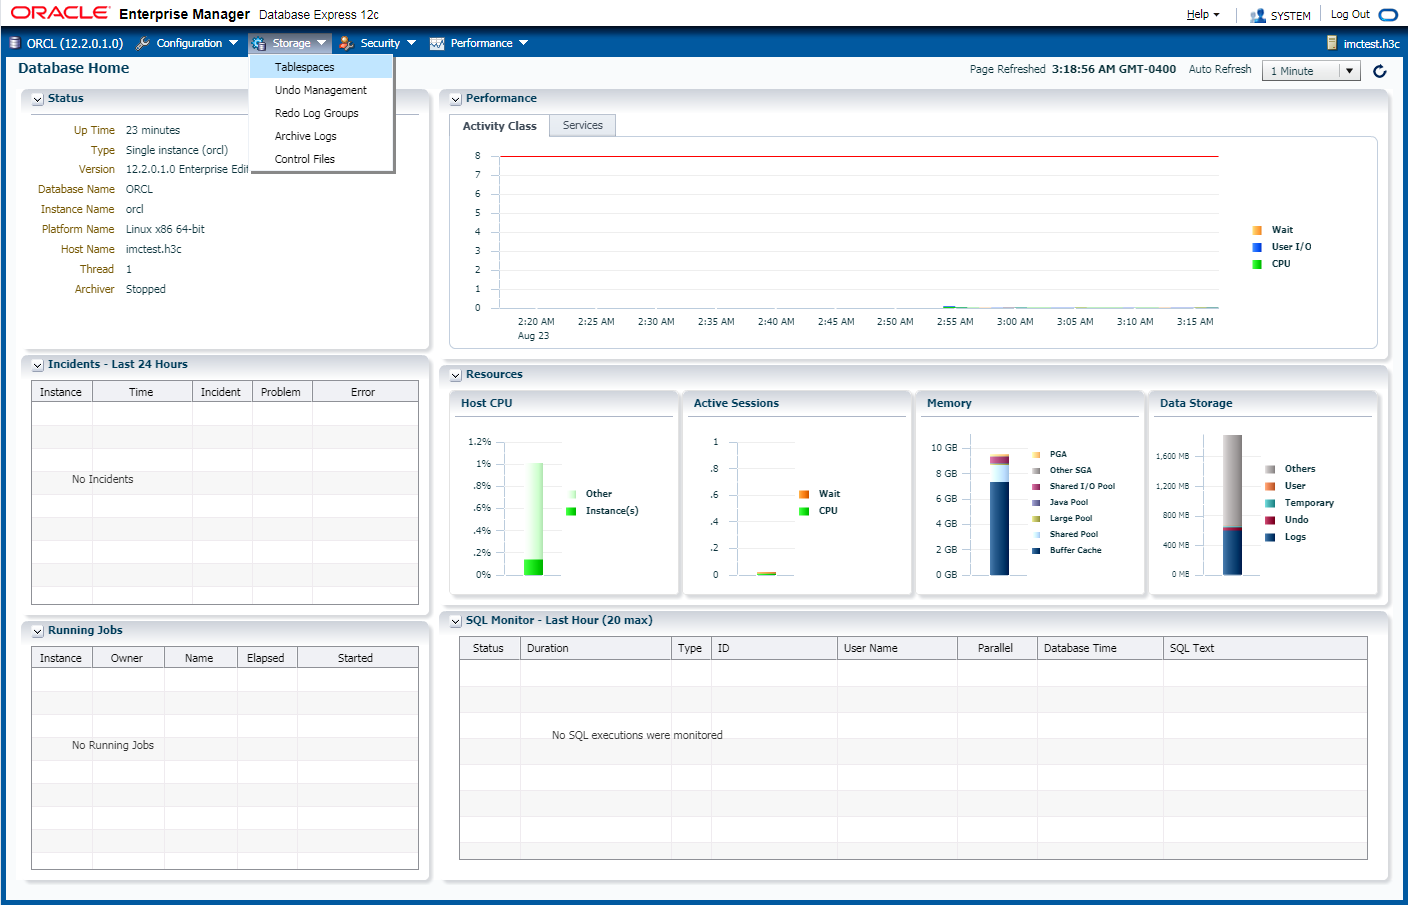Click the Shared Pool legend swatch in Memory

coord(1036,534)
